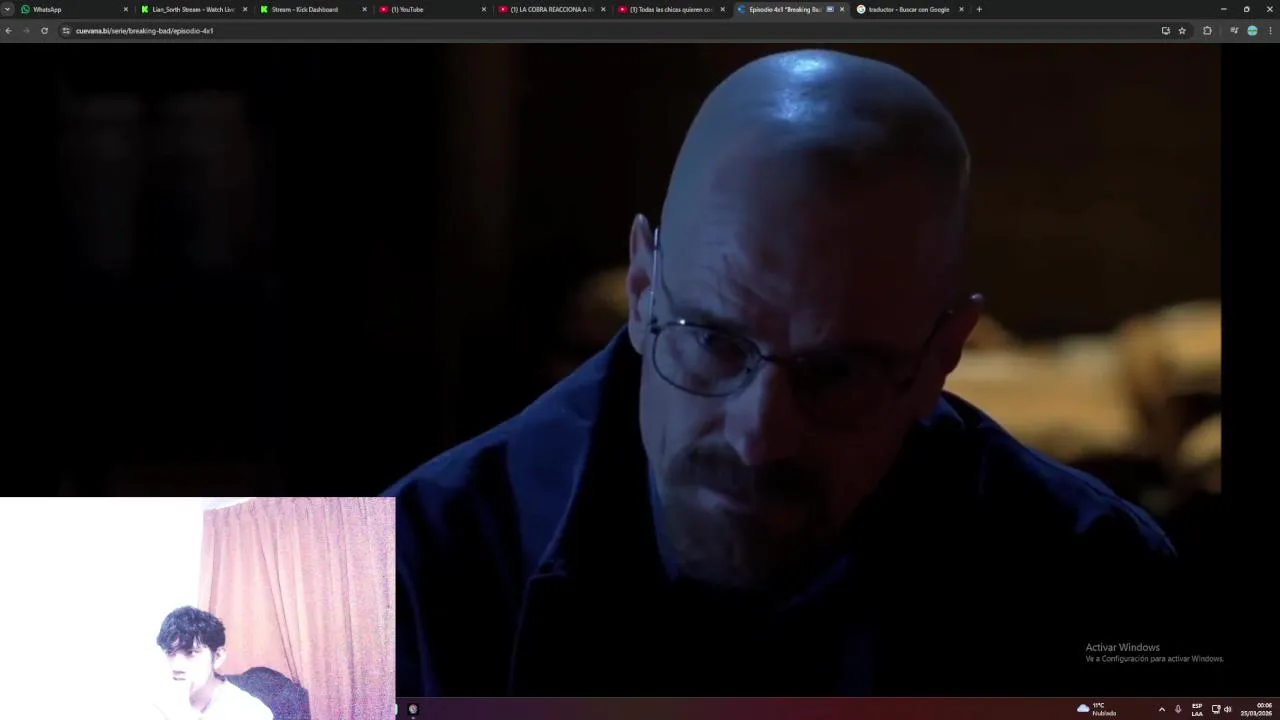Open the media controls icon
The image size is (1280, 720).
1233,31
